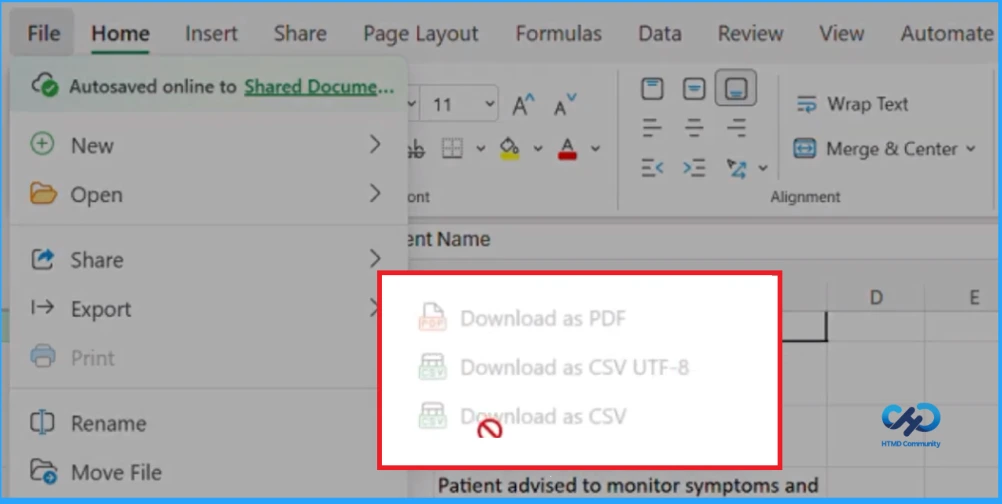This screenshot has height=504, width=1002.
Task: Open the View tab
Action: pos(842,33)
